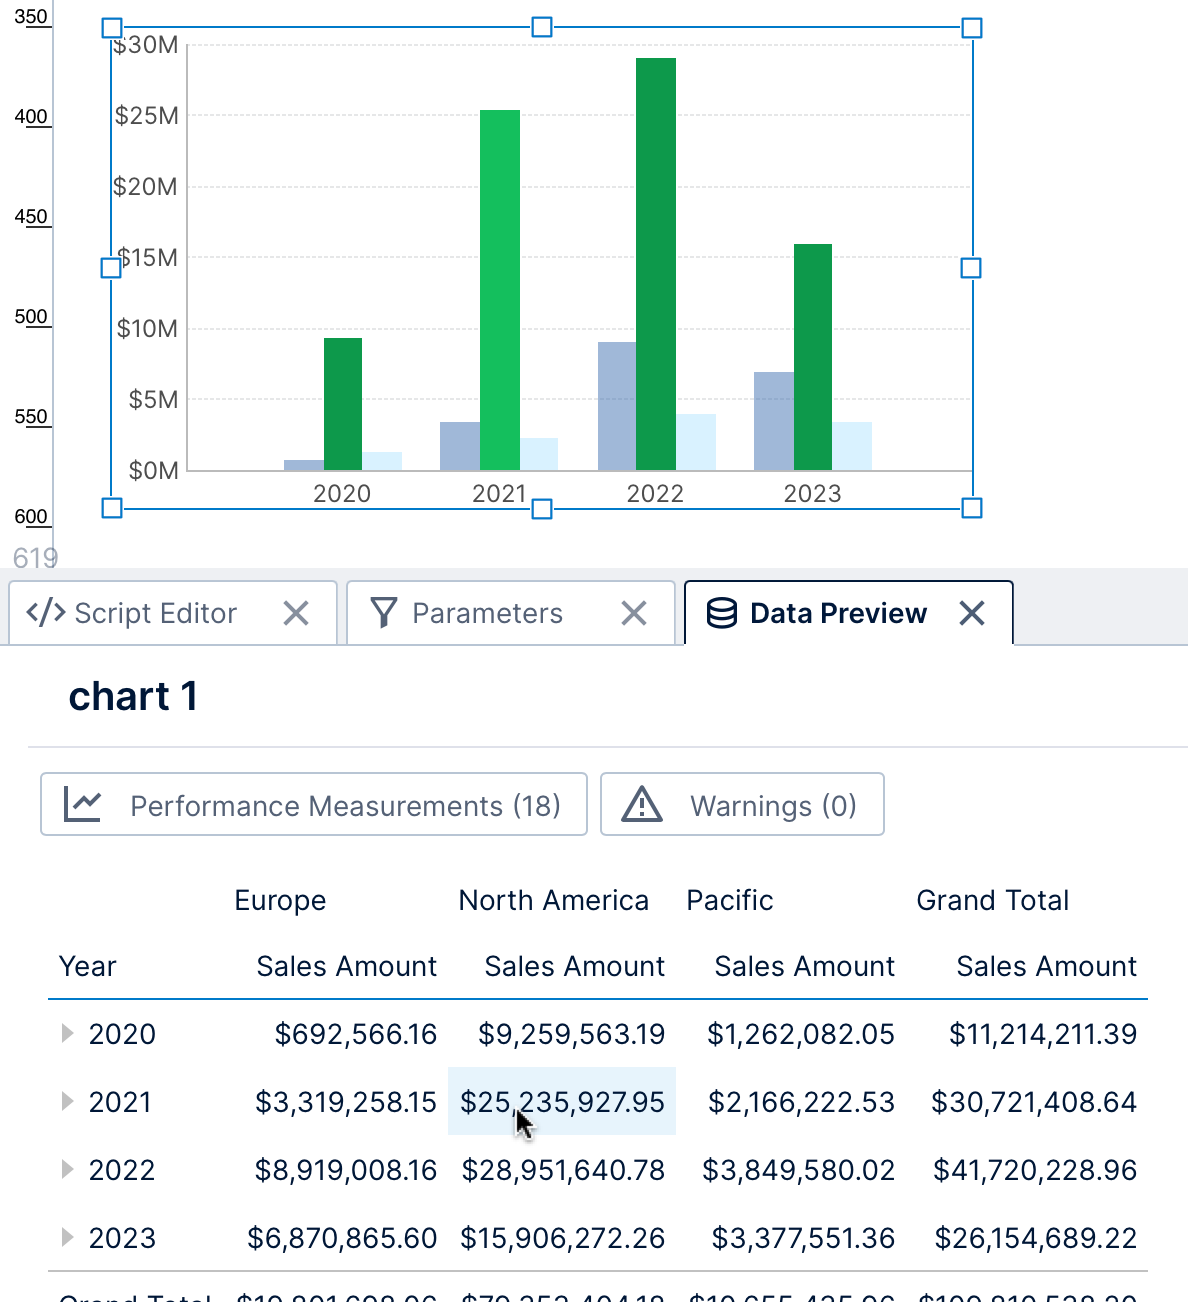1188x1302 pixels.
Task: Click the Grand Total column header
Action: [992, 900]
